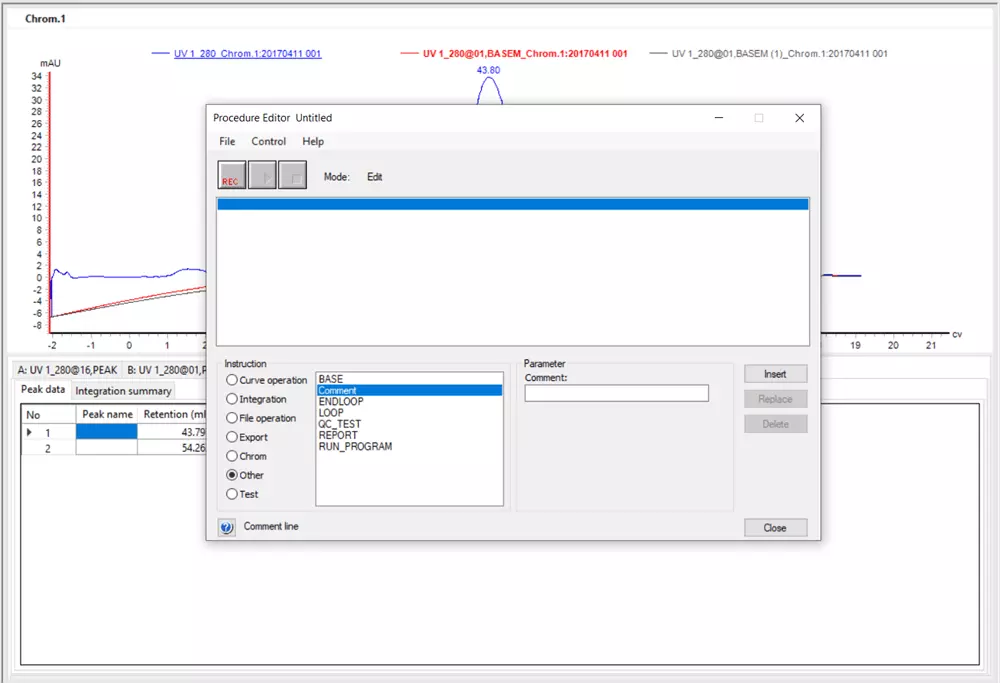This screenshot has height=683, width=1000.
Task: Click the Insert button
Action: click(775, 374)
